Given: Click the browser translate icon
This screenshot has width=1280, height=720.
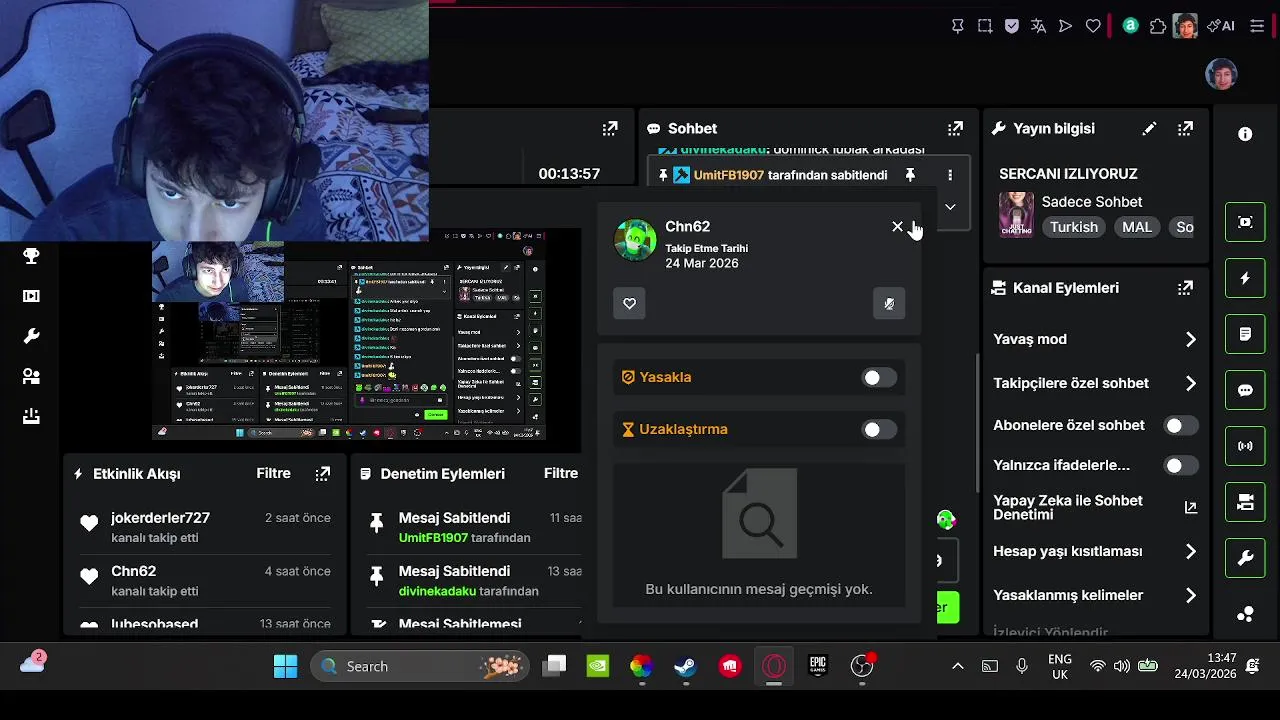Looking at the screenshot, I should [x=1039, y=26].
